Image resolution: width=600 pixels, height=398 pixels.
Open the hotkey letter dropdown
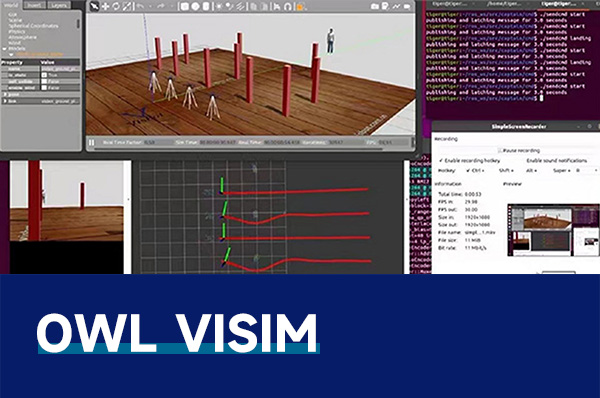coord(587,170)
